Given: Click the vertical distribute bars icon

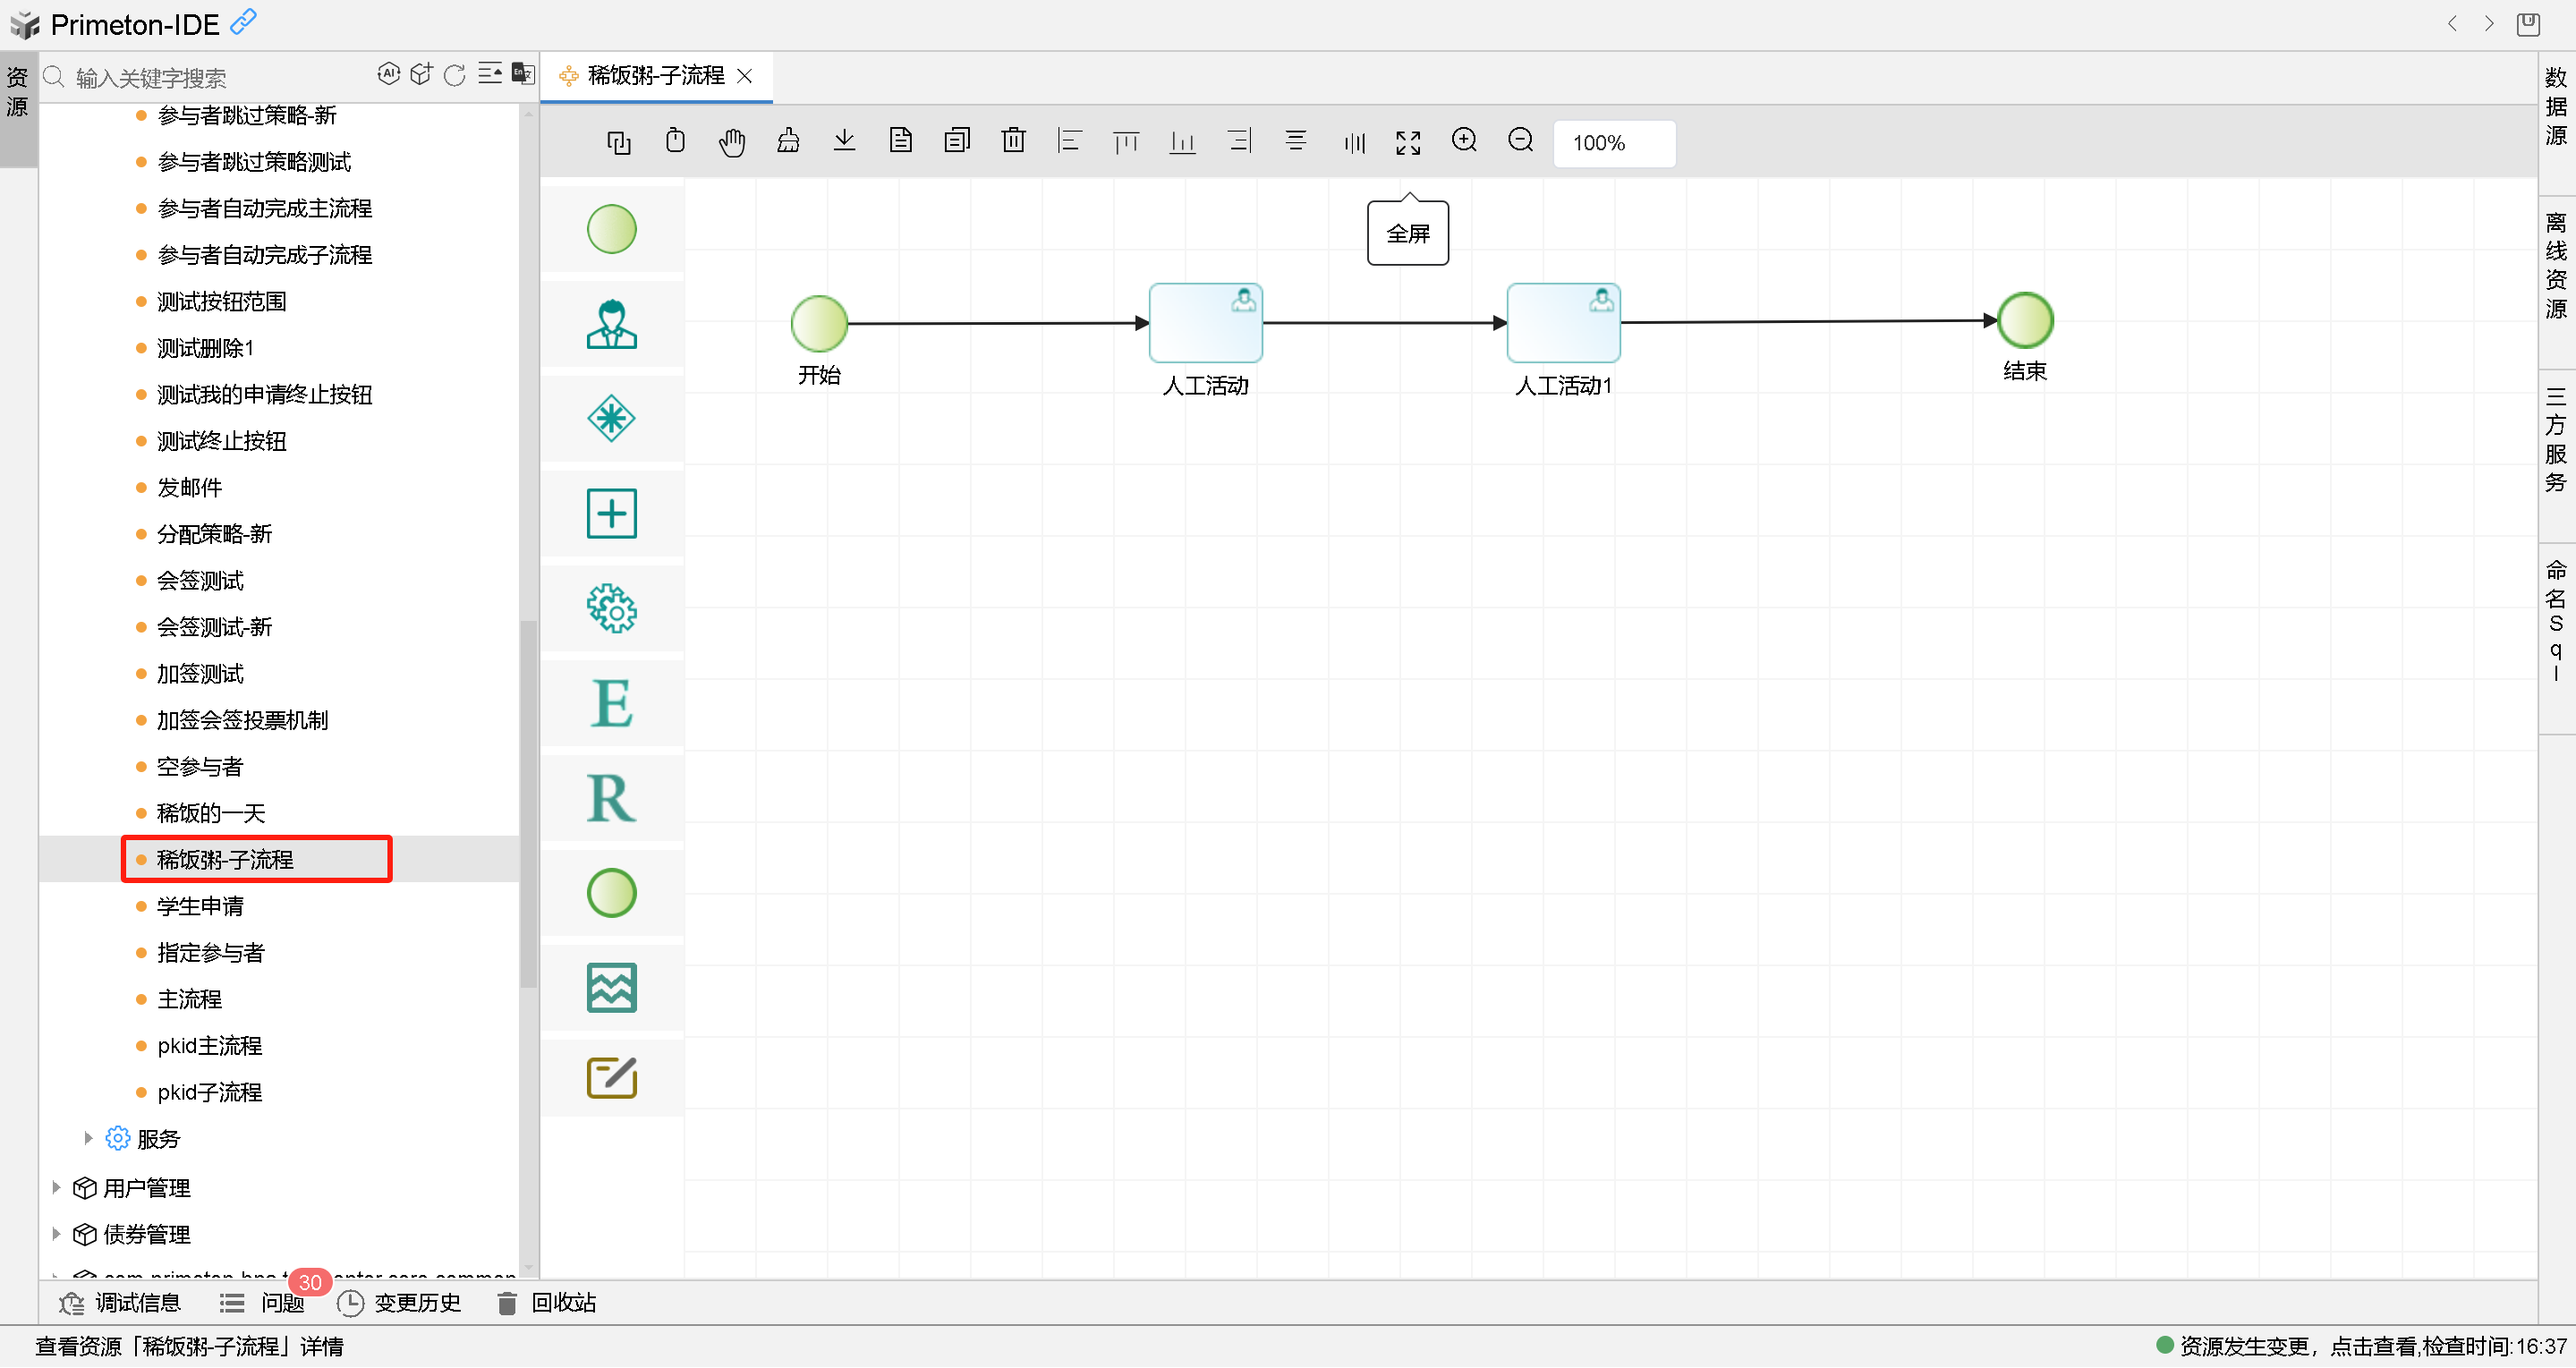Looking at the screenshot, I should pyautogui.click(x=1354, y=143).
